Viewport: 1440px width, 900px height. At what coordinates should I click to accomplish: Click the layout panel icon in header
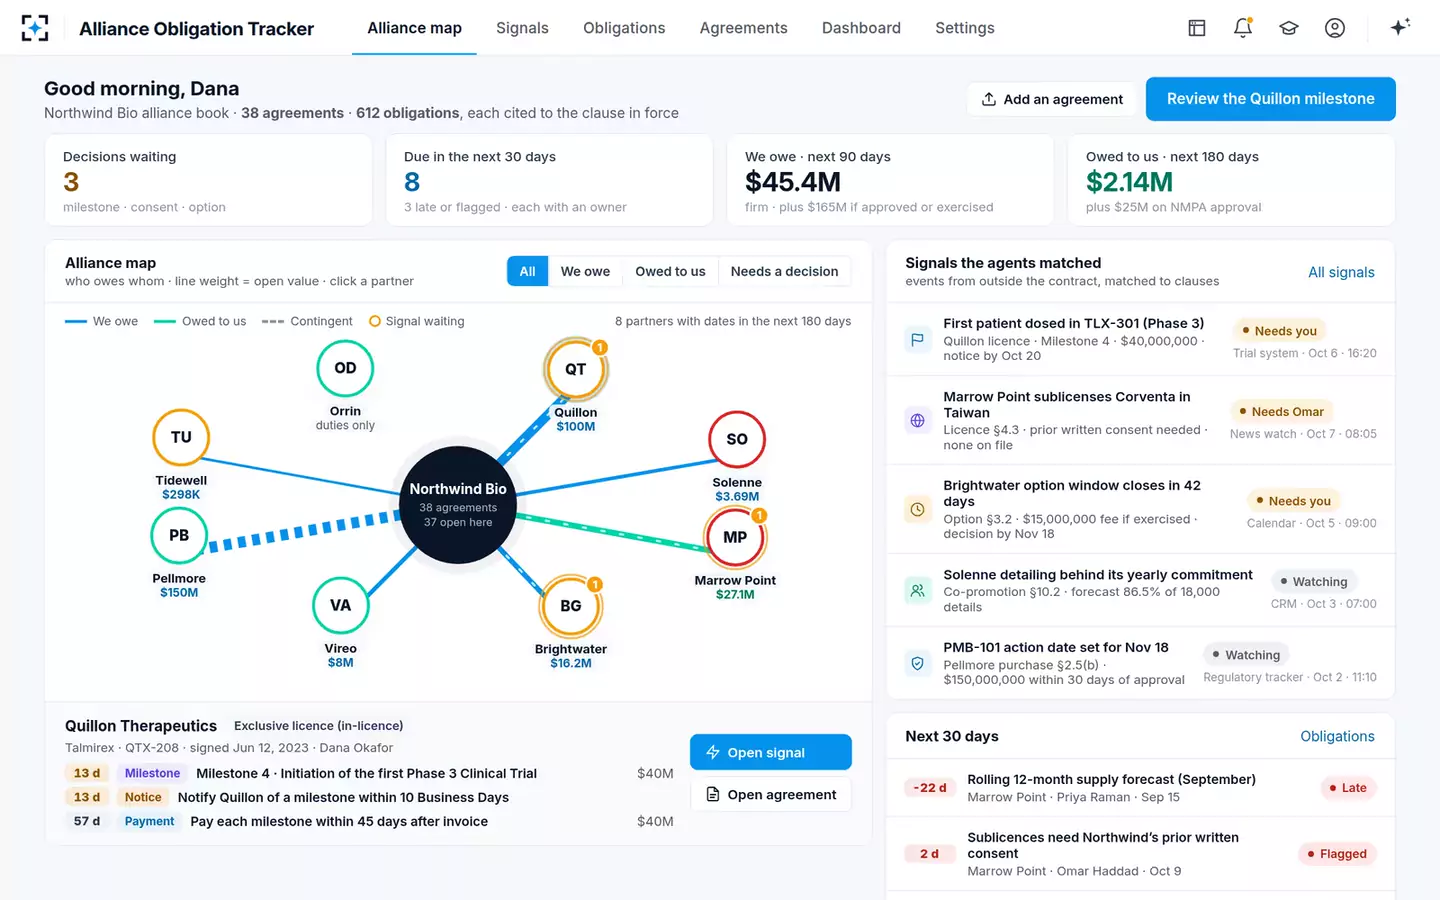[1197, 28]
